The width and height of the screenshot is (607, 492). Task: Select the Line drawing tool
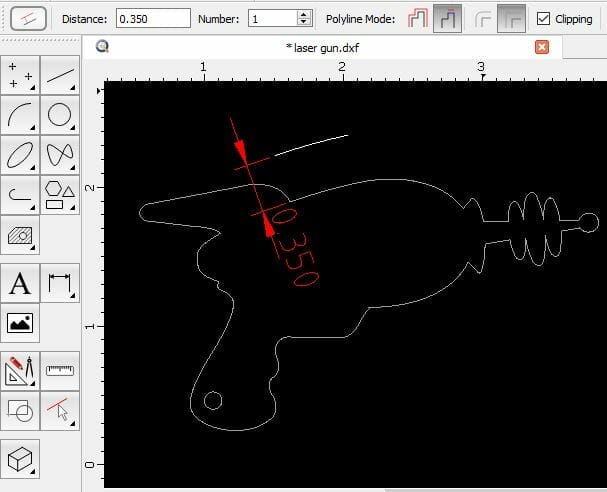tap(60, 75)
